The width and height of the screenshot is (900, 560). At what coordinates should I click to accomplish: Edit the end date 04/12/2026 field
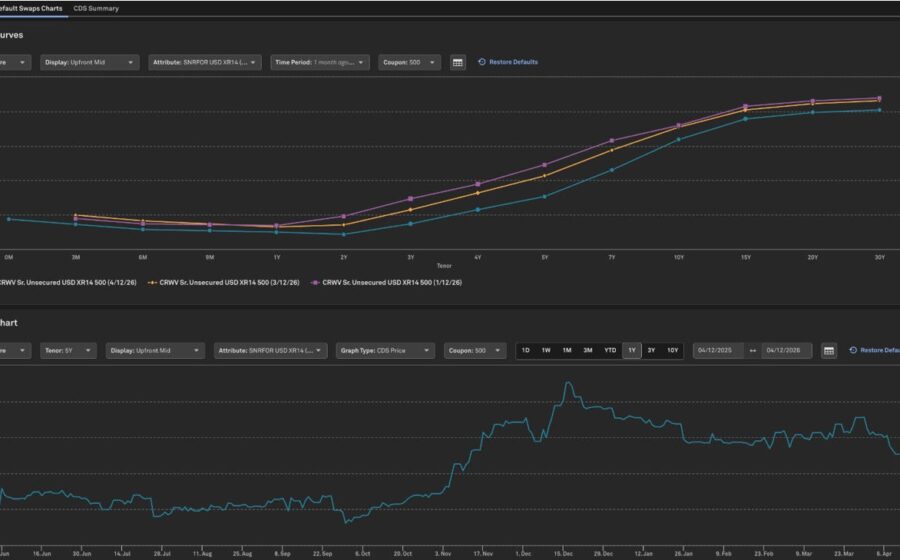786,351
